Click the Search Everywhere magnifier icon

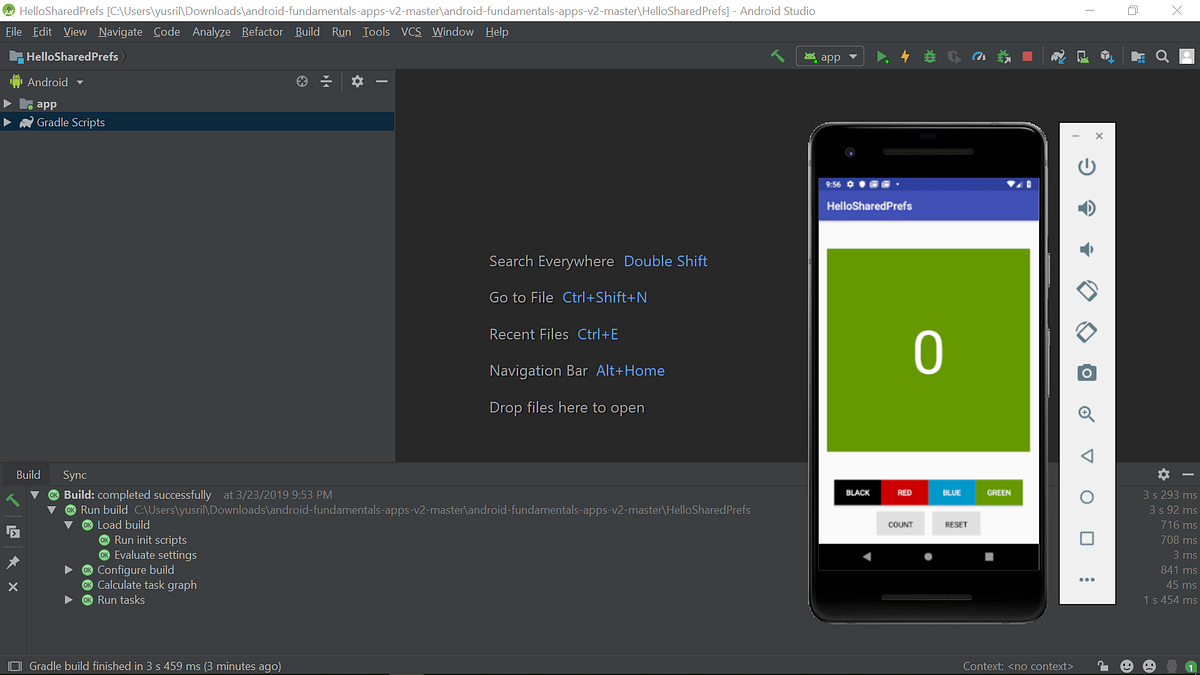pos(1162,56)
